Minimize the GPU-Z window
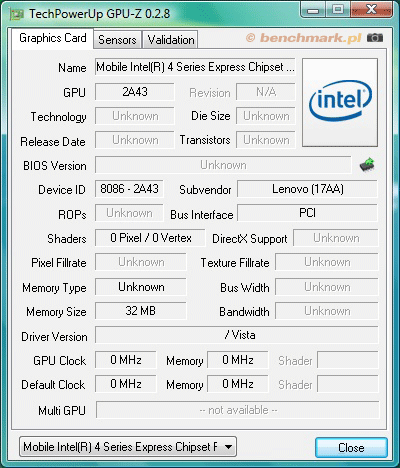Screen dimensions: 400x468 point(313,10)
